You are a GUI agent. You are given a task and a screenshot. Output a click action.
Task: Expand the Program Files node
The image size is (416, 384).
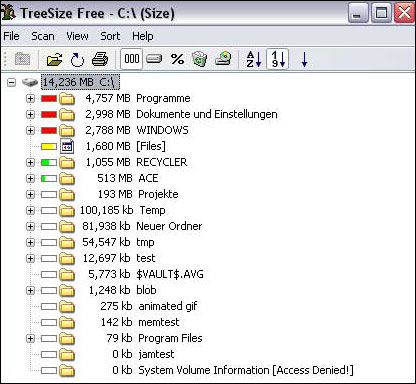coord(30,338)
